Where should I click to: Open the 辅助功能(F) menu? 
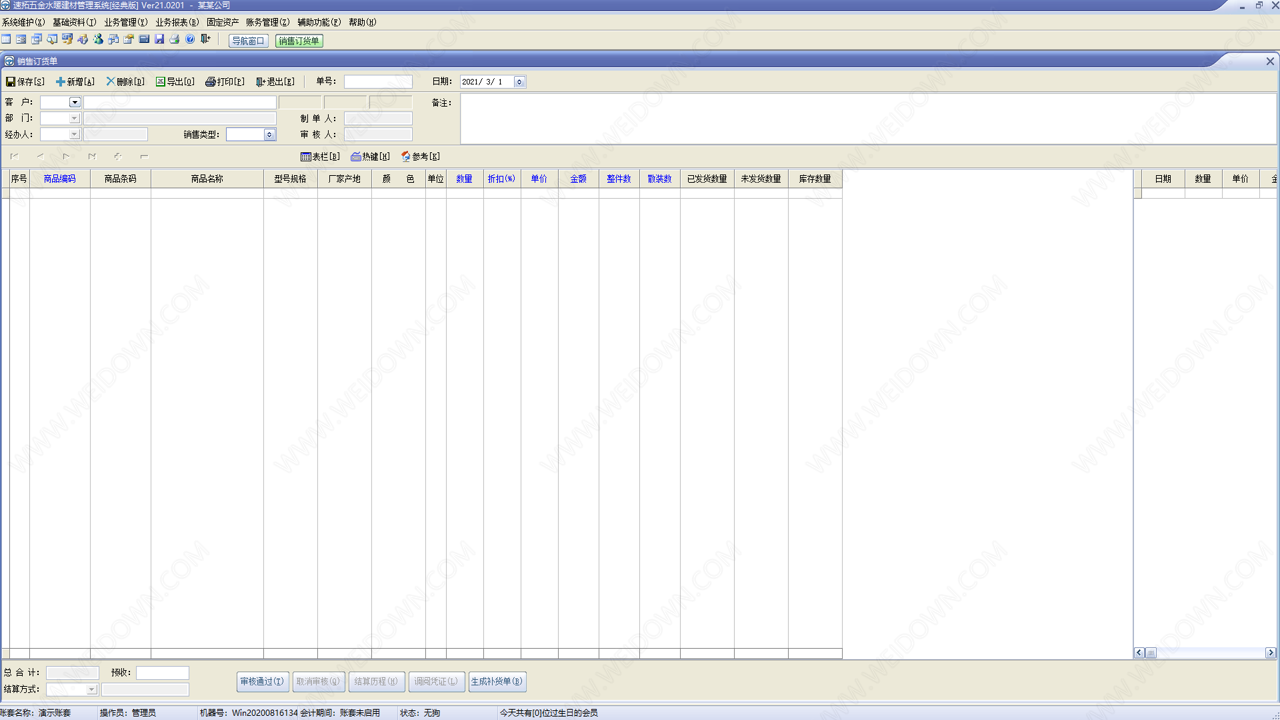click(x=319, y=22)
